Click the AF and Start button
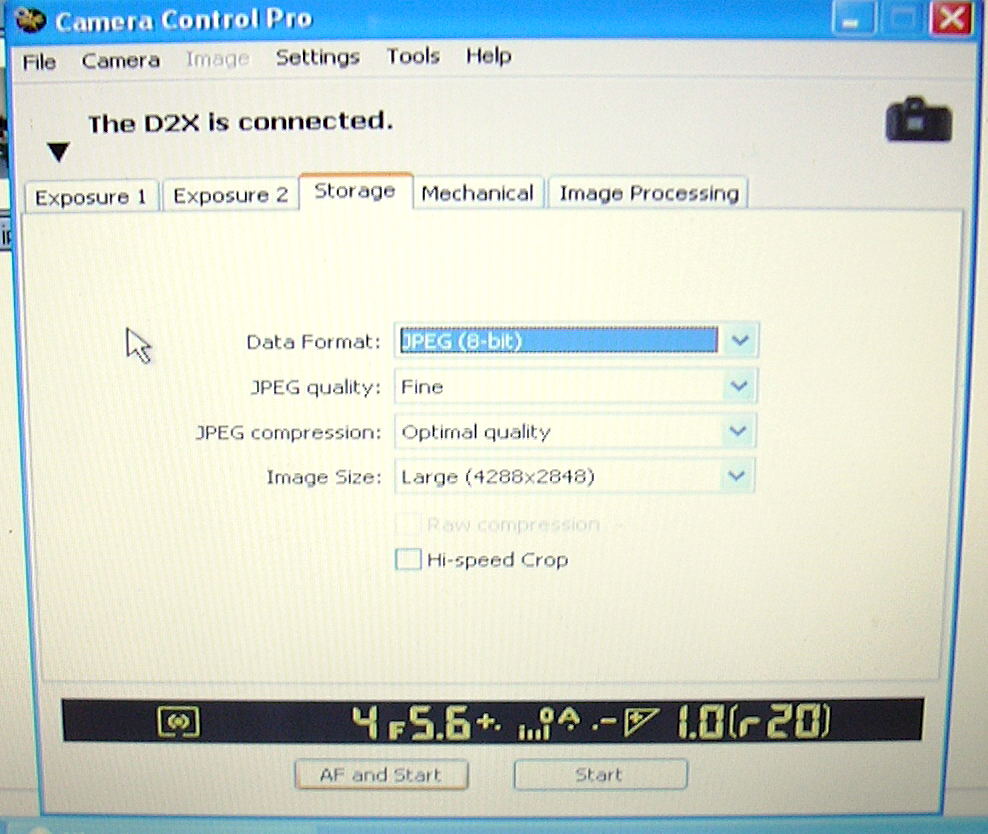 [x=381, y=775]
